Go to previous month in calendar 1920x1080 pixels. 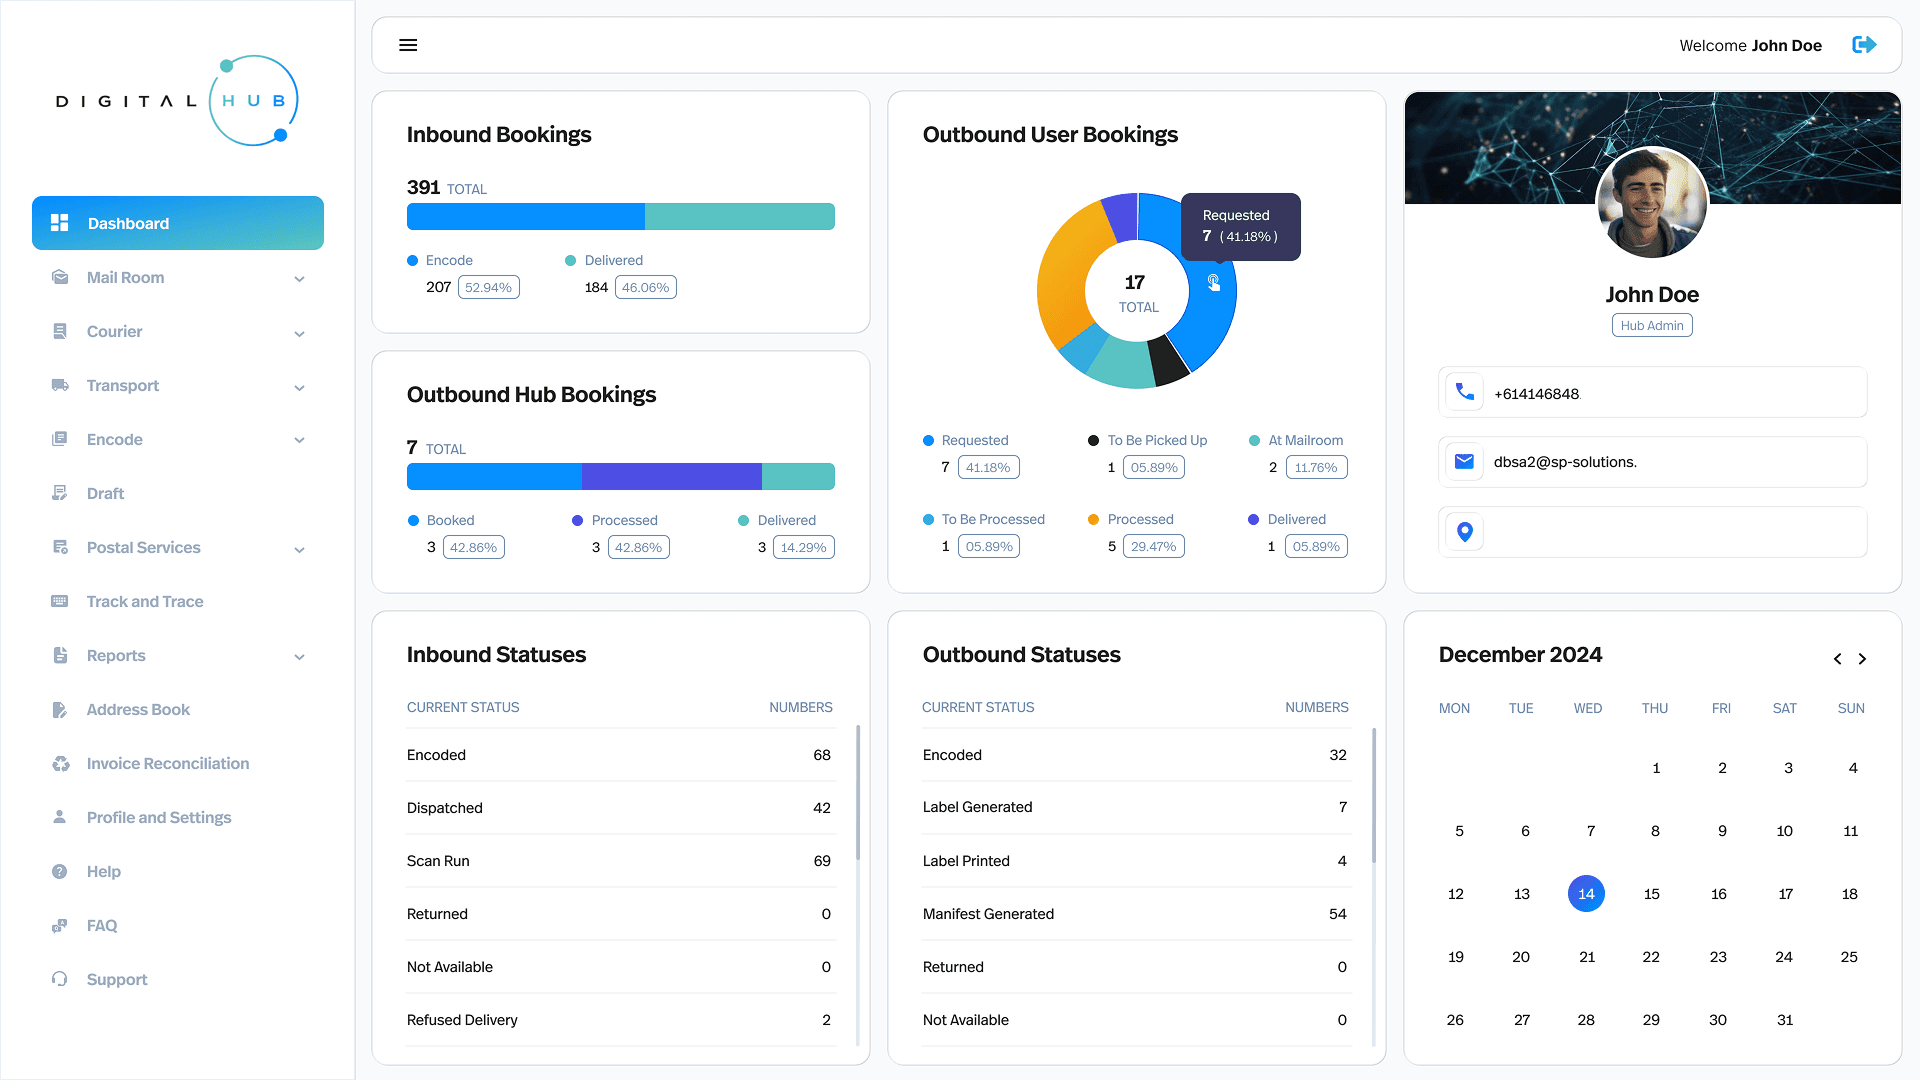(1837, 659)
